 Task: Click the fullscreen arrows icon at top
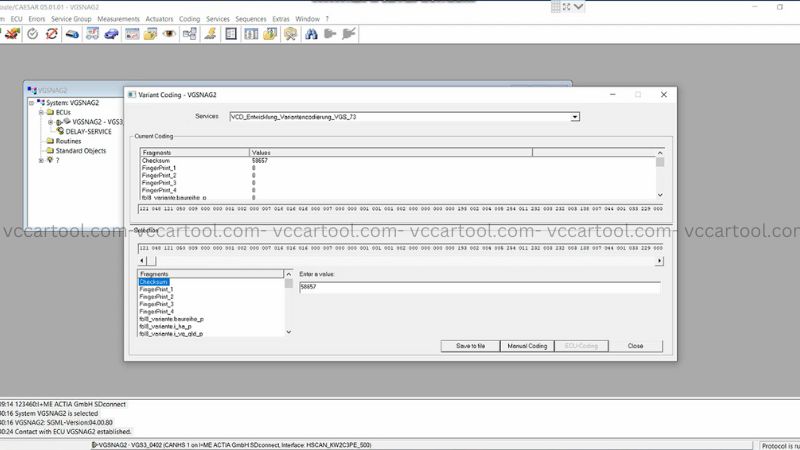567,7
